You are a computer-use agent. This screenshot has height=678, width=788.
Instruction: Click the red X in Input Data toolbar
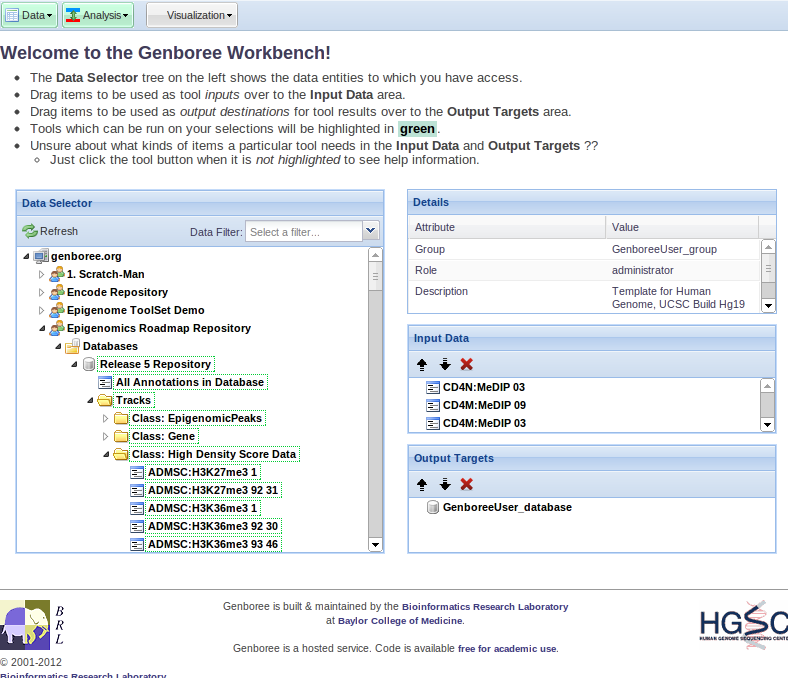[467, 364]
